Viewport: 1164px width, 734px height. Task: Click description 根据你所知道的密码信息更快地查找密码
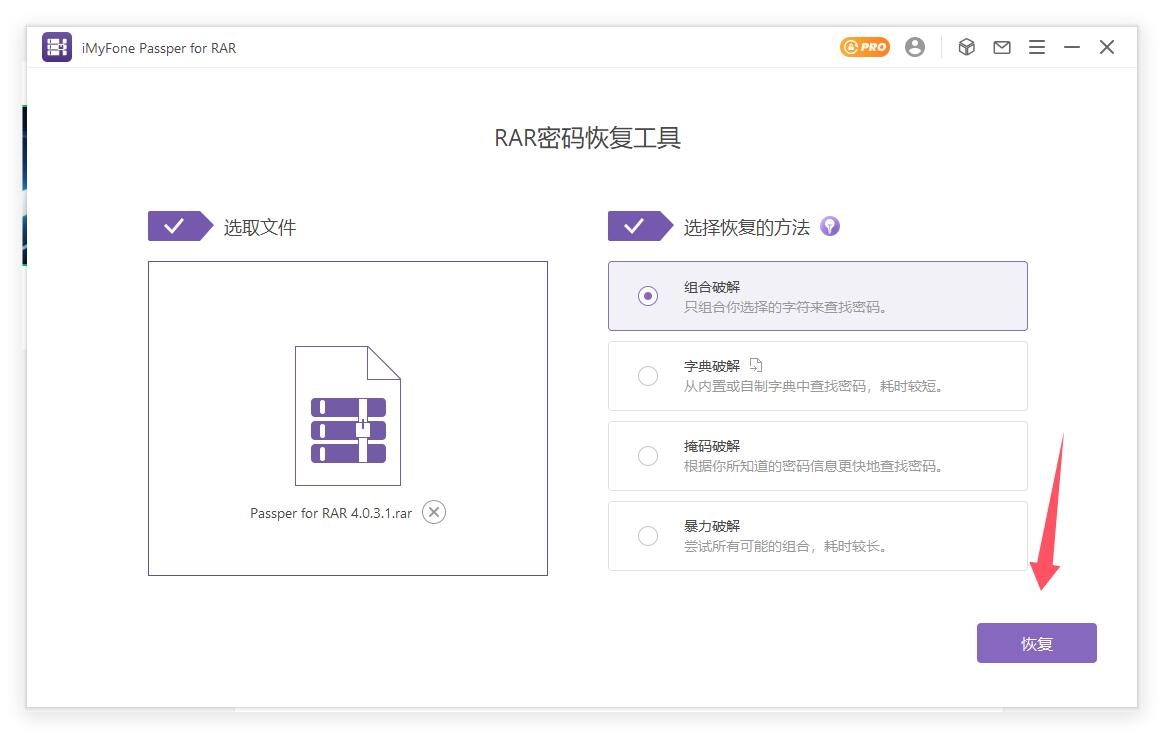point(813,467)
